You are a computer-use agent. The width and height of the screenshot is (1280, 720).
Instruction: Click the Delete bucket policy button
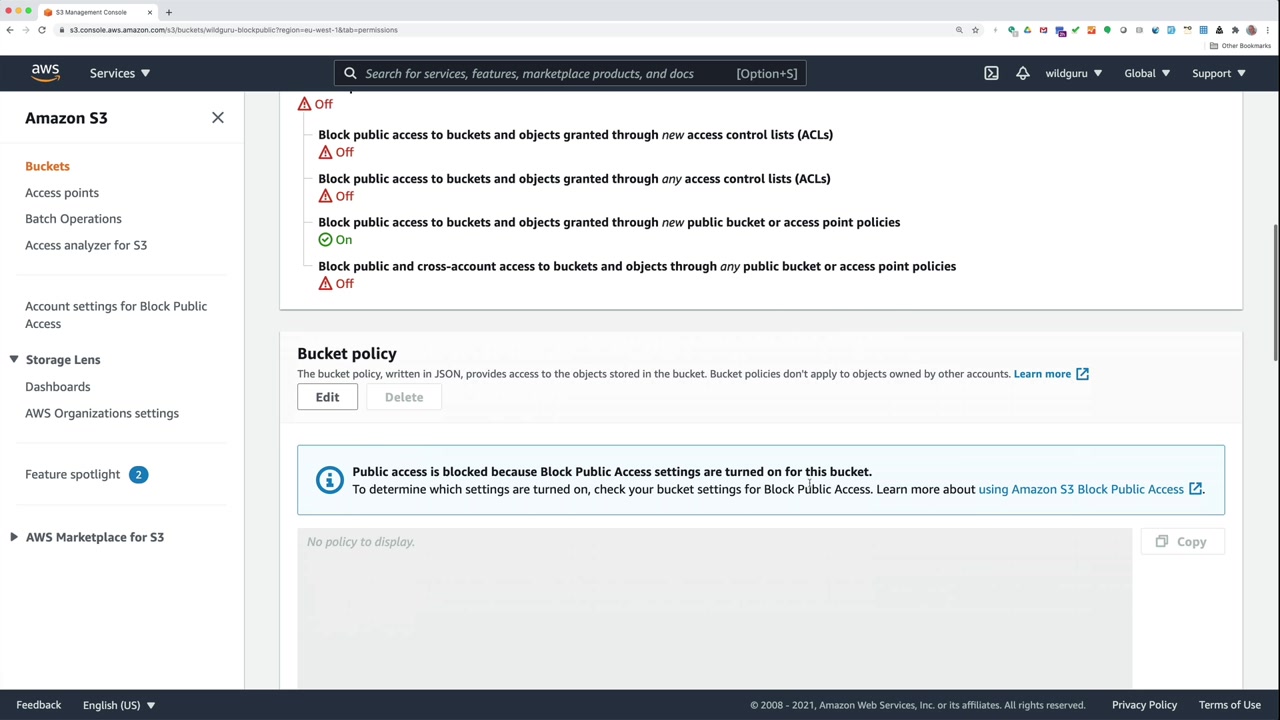point(404,397)
